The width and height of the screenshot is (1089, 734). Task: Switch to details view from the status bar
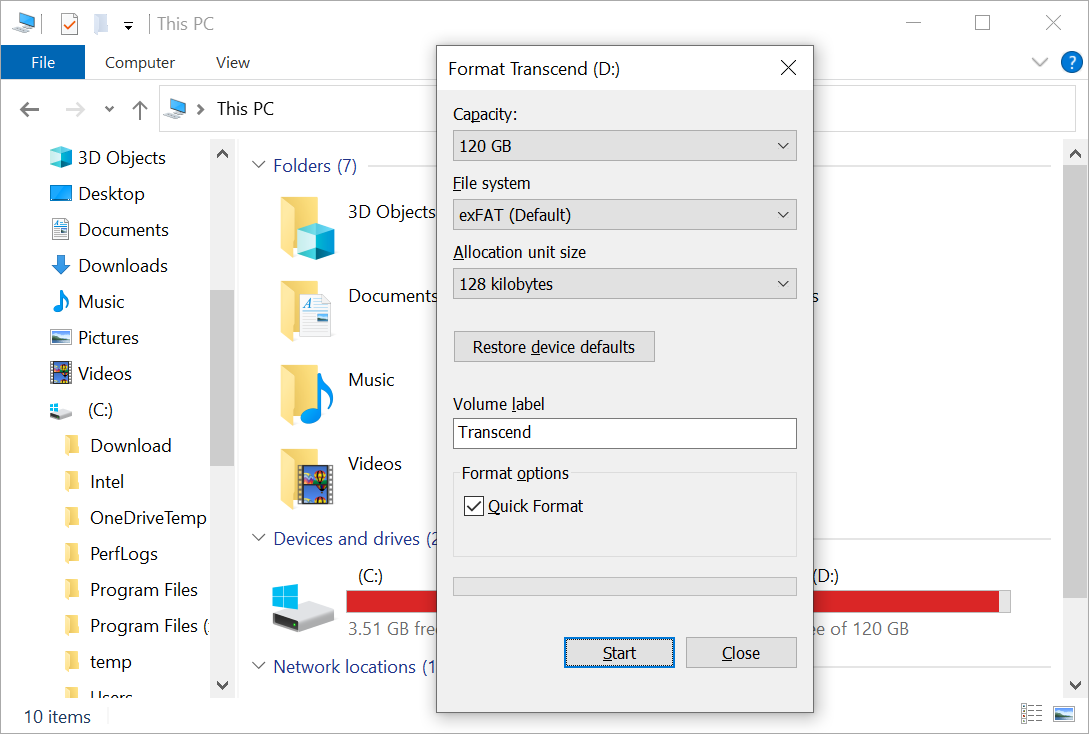[1032, 713]
